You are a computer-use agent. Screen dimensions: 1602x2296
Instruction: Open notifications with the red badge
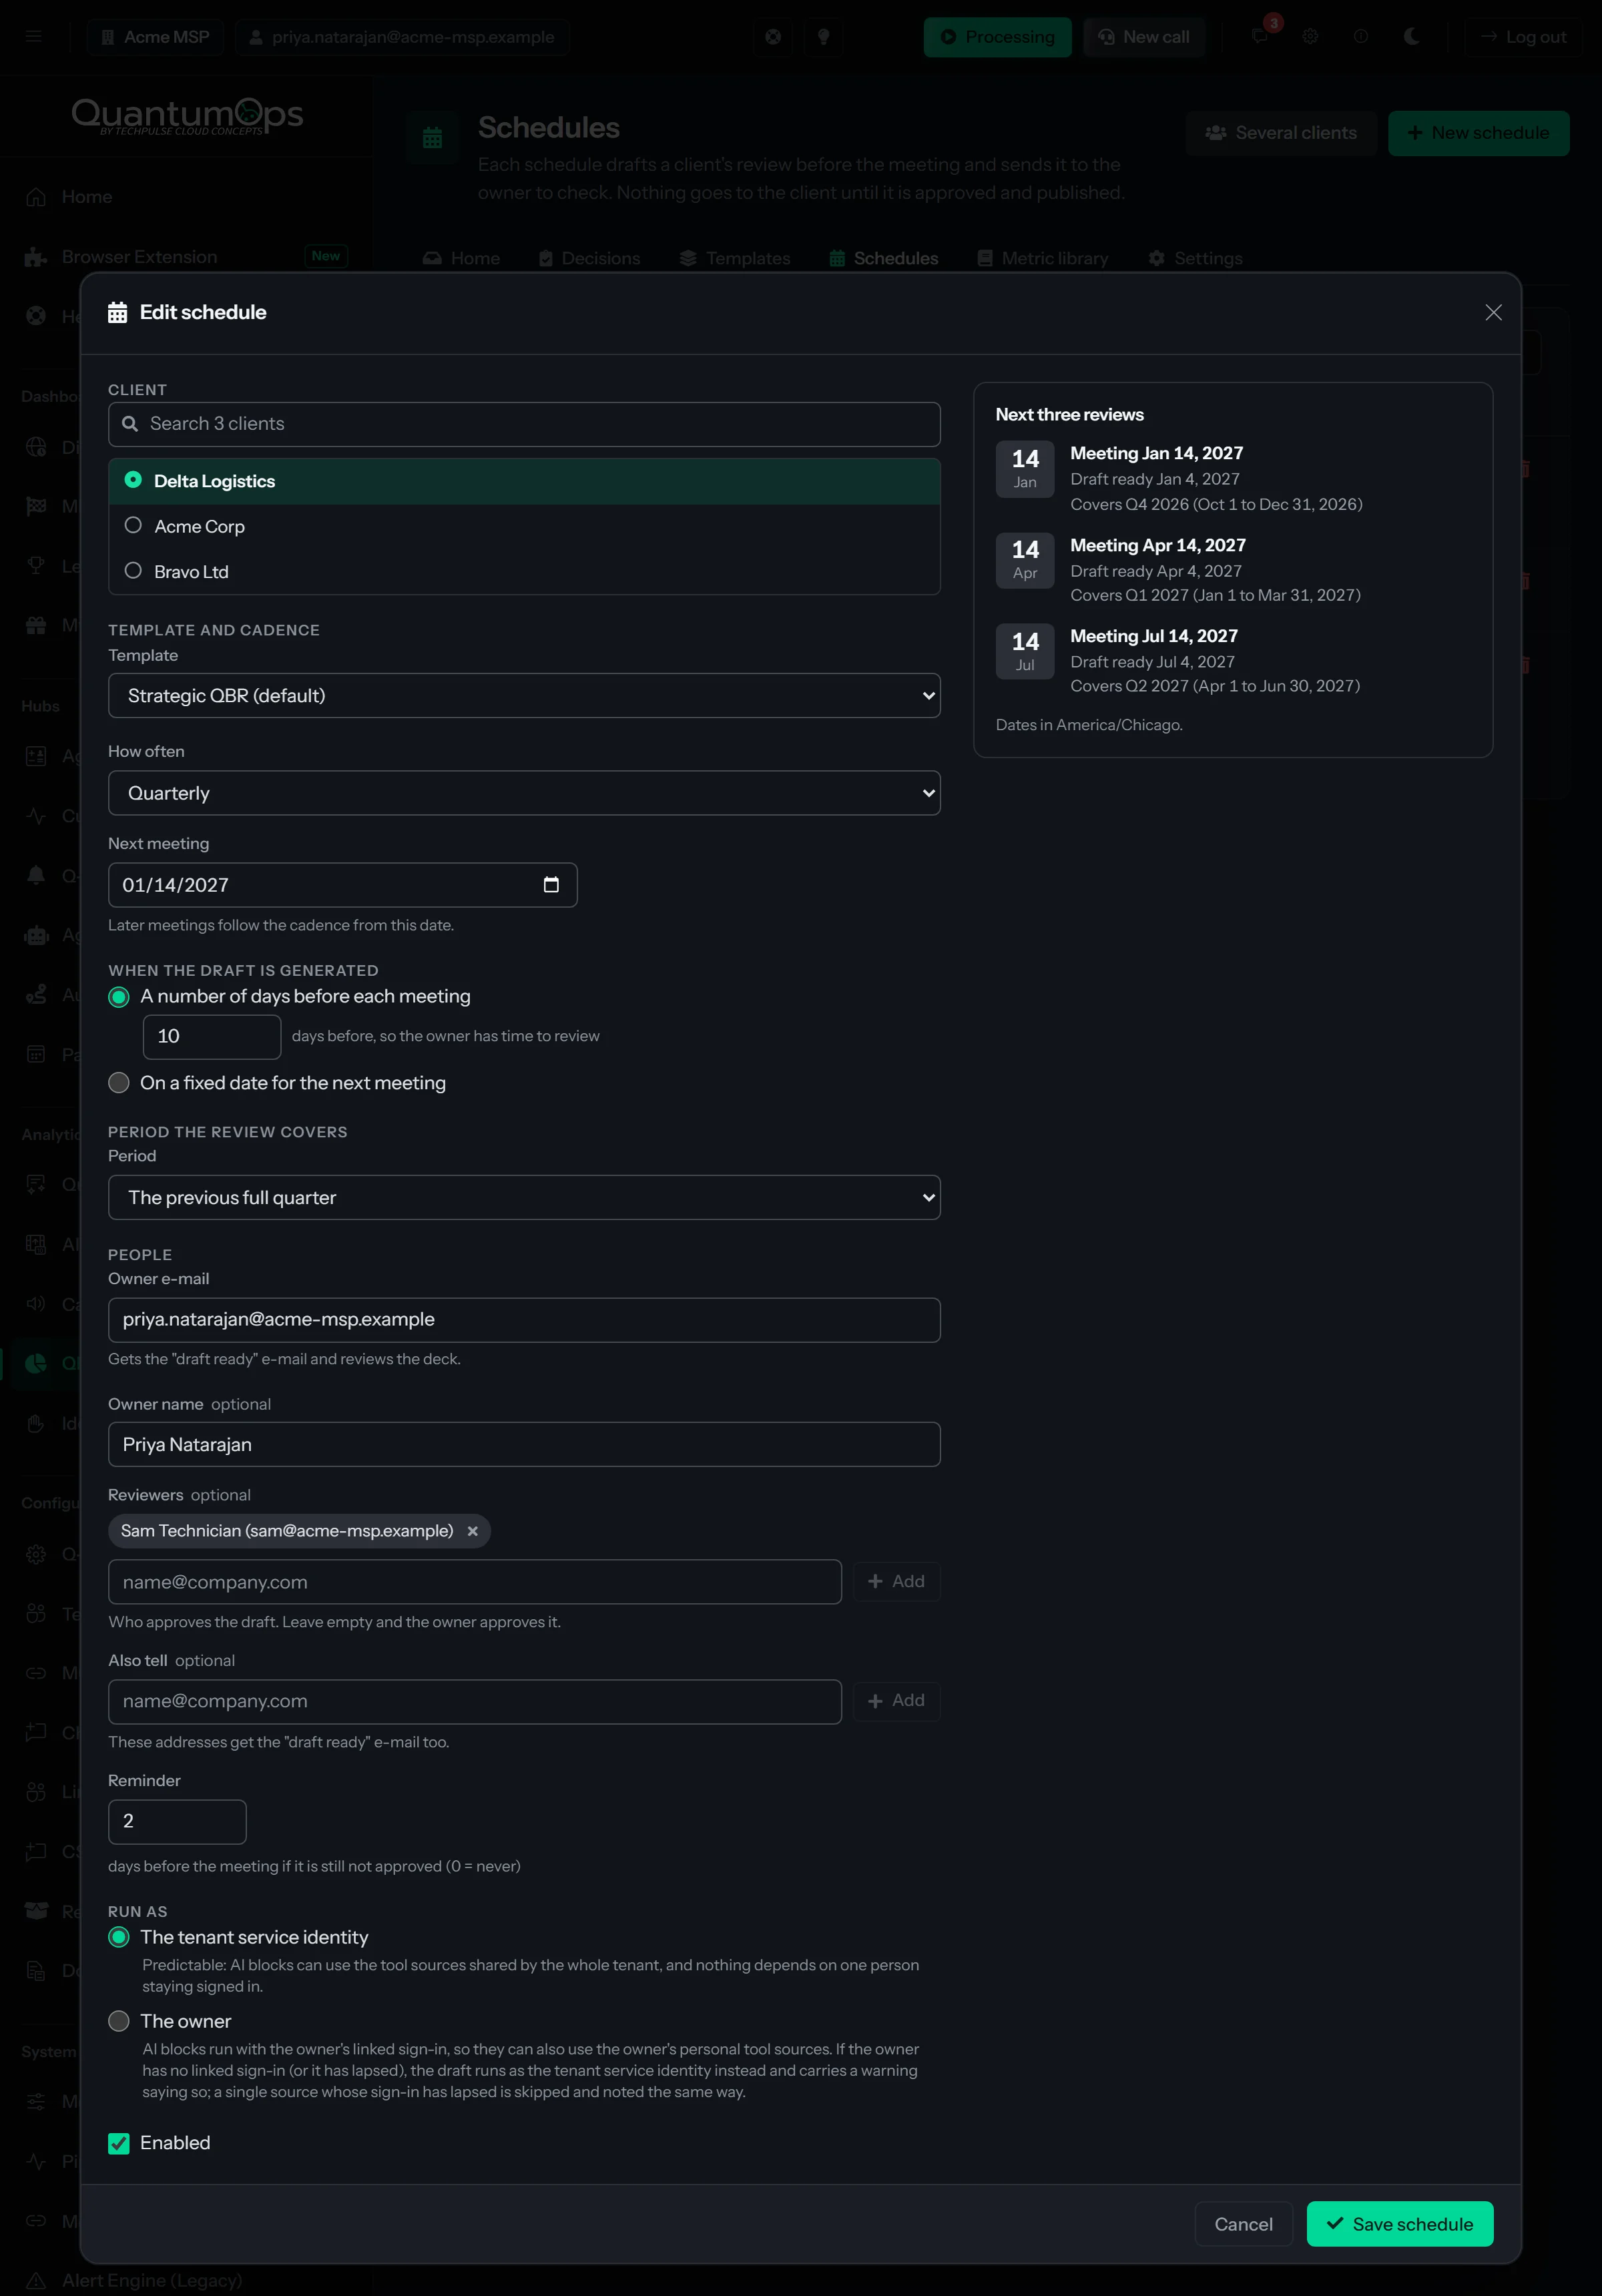pos(1260,36)
